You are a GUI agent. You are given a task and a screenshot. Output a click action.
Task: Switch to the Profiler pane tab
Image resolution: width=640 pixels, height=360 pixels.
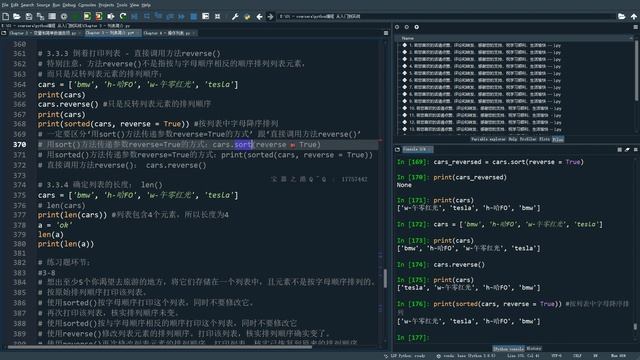pos(528,139)
